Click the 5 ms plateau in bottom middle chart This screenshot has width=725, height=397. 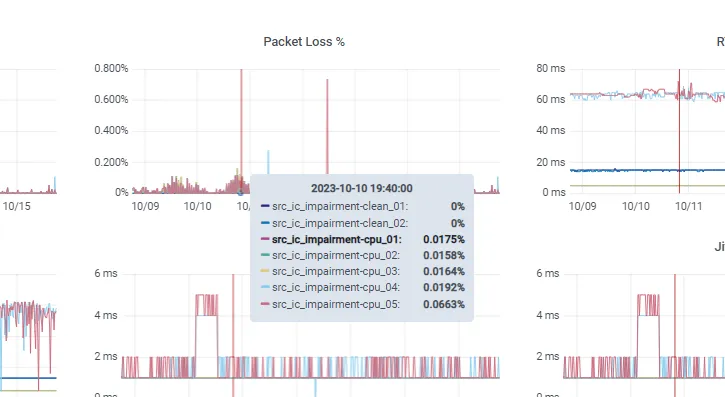point(207,305)
